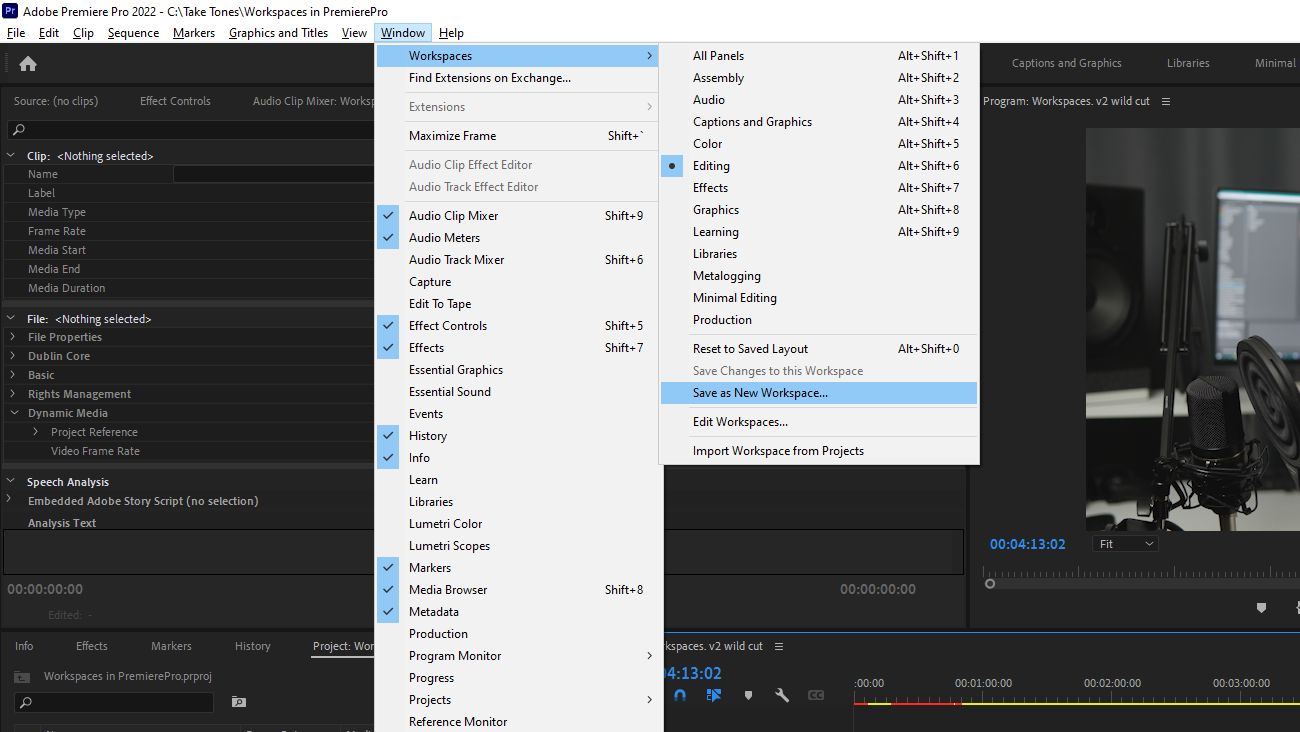Open the timeline panel hamburger menu

click(x=779, y=646)
